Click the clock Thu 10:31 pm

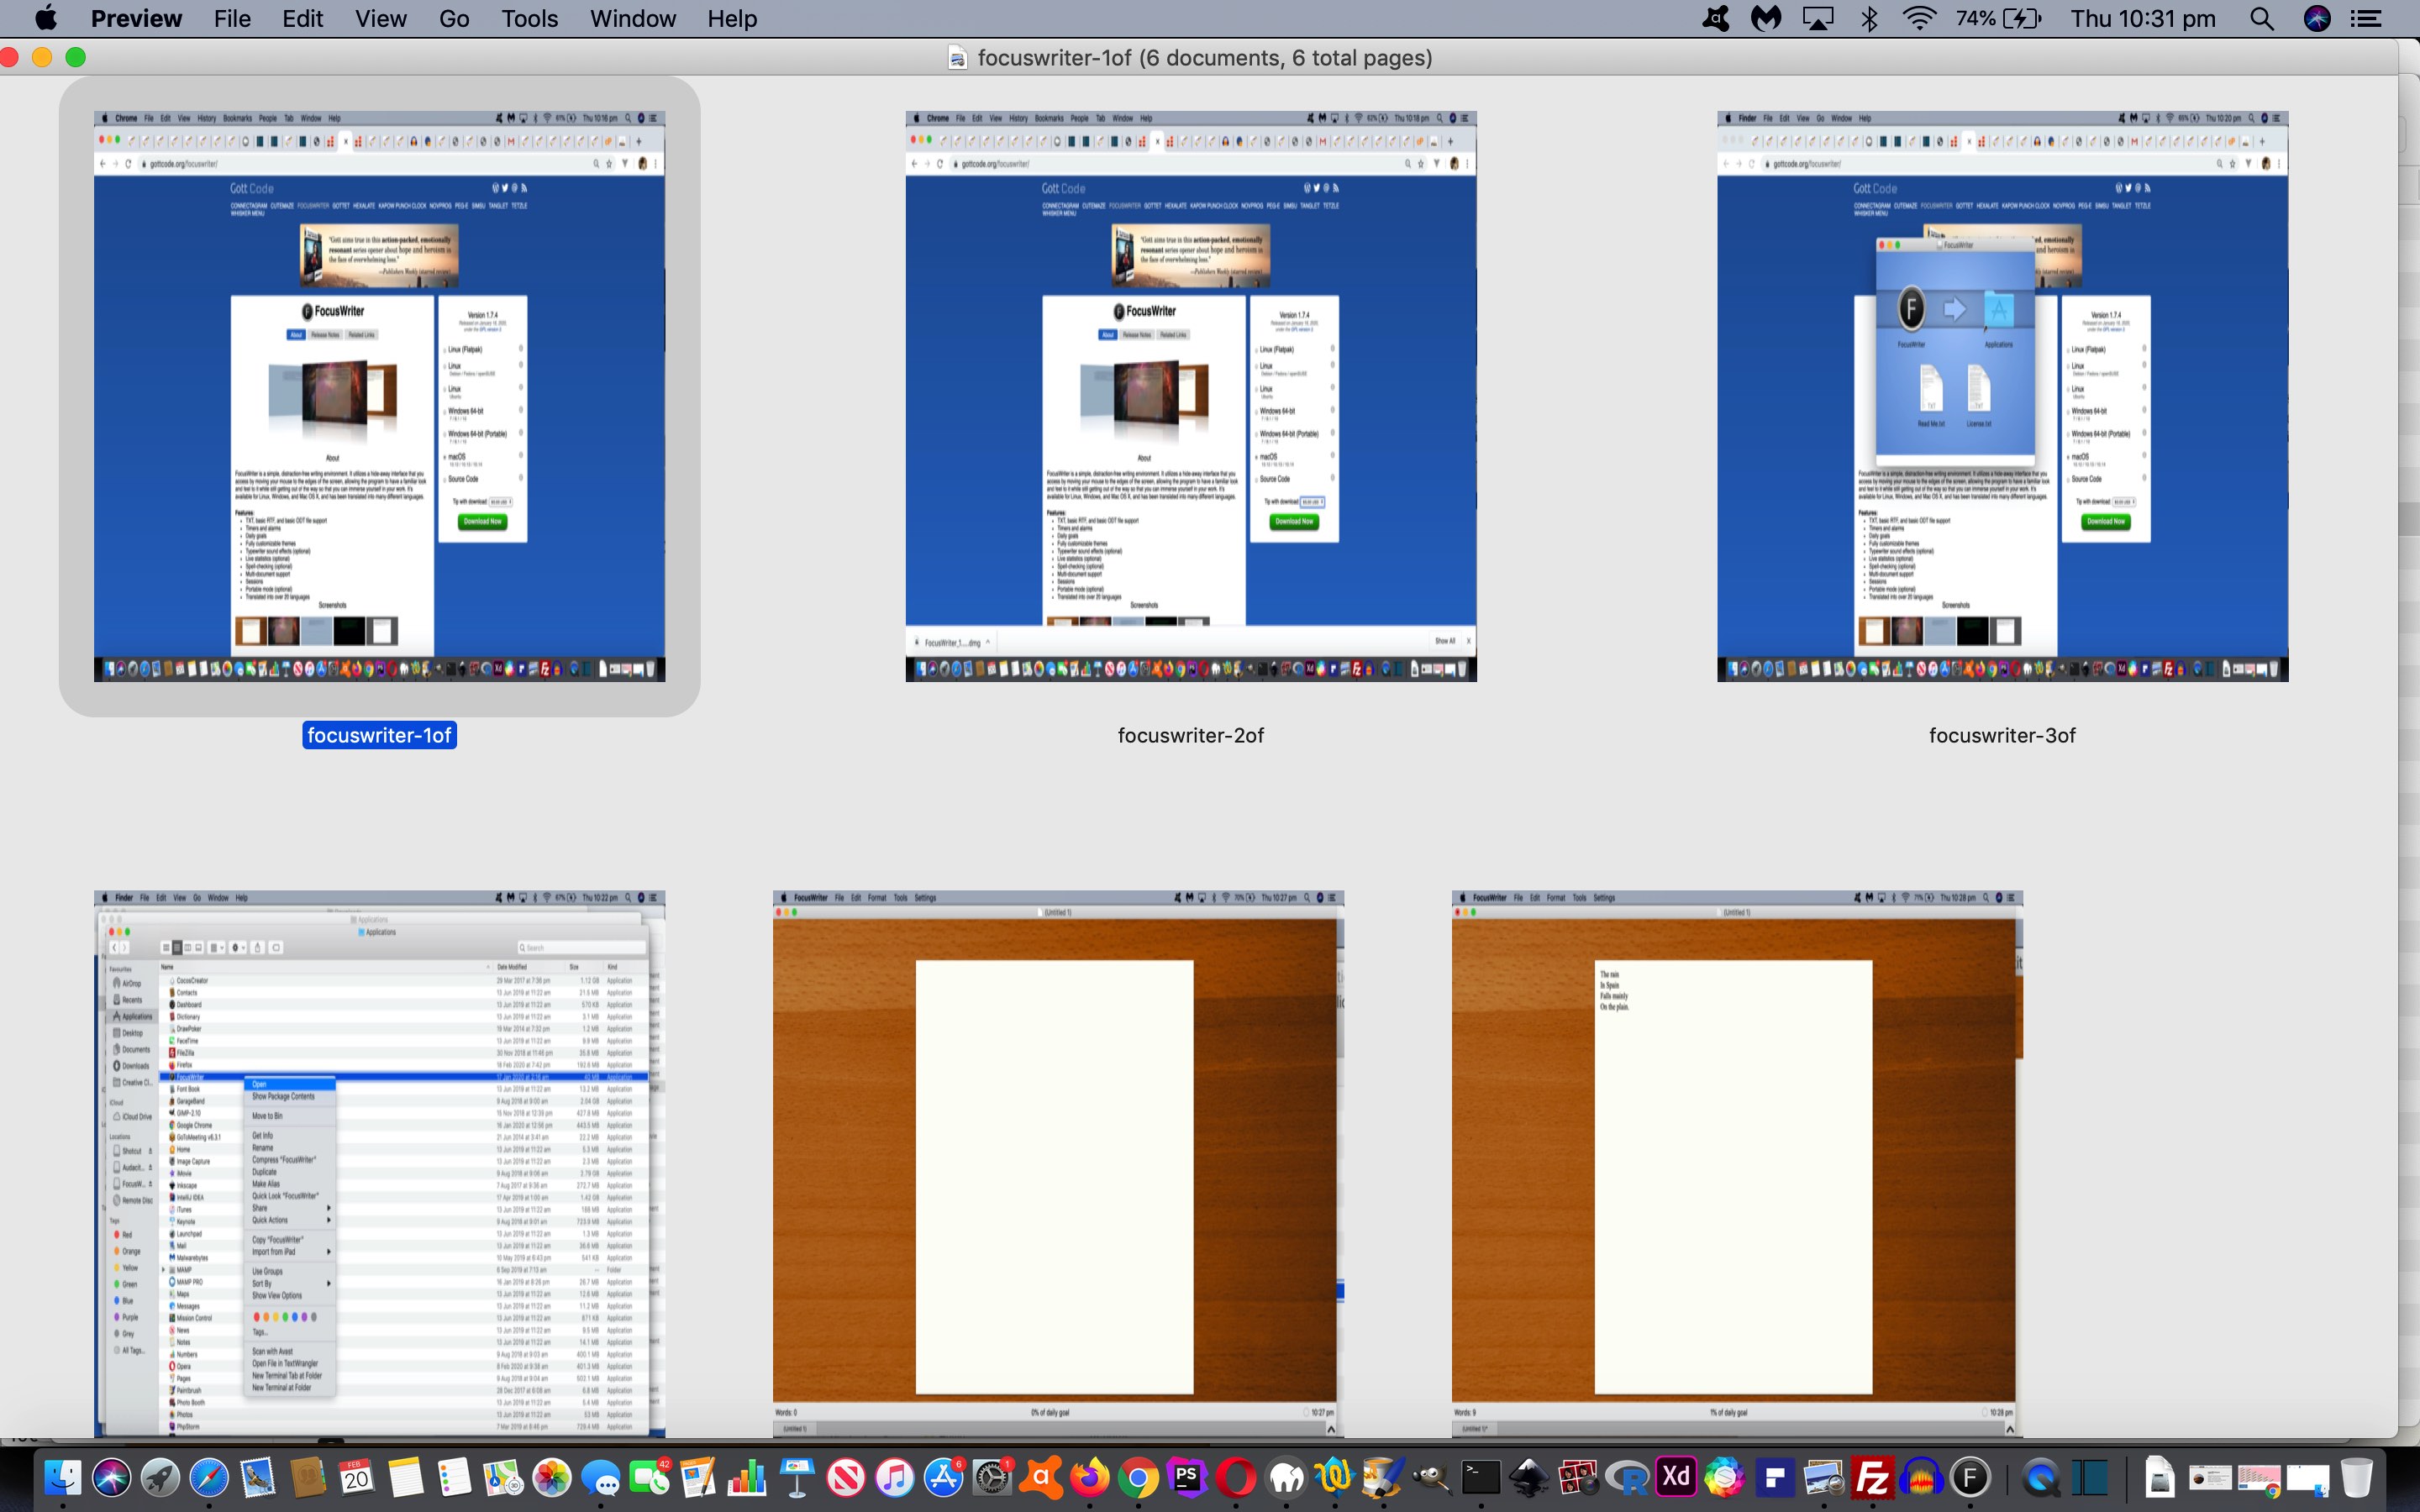pos(2143,18)
